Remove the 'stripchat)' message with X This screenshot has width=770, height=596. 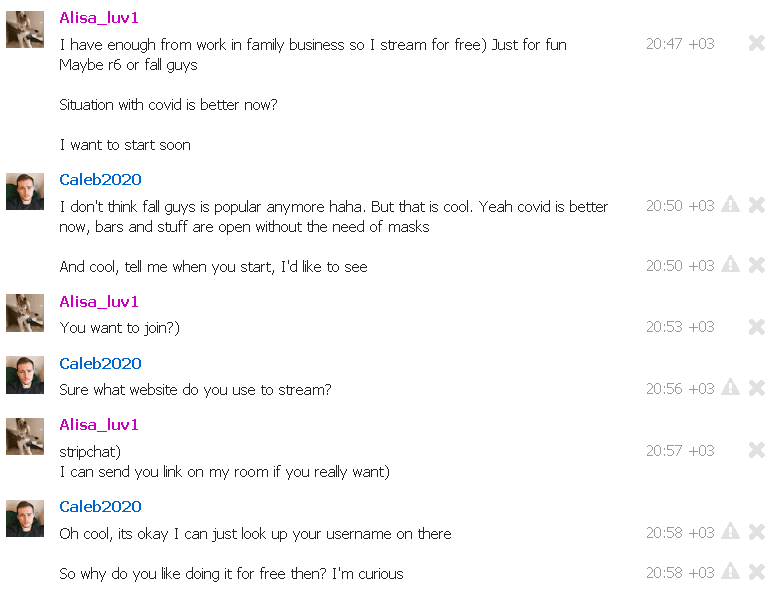pos(757,450)
